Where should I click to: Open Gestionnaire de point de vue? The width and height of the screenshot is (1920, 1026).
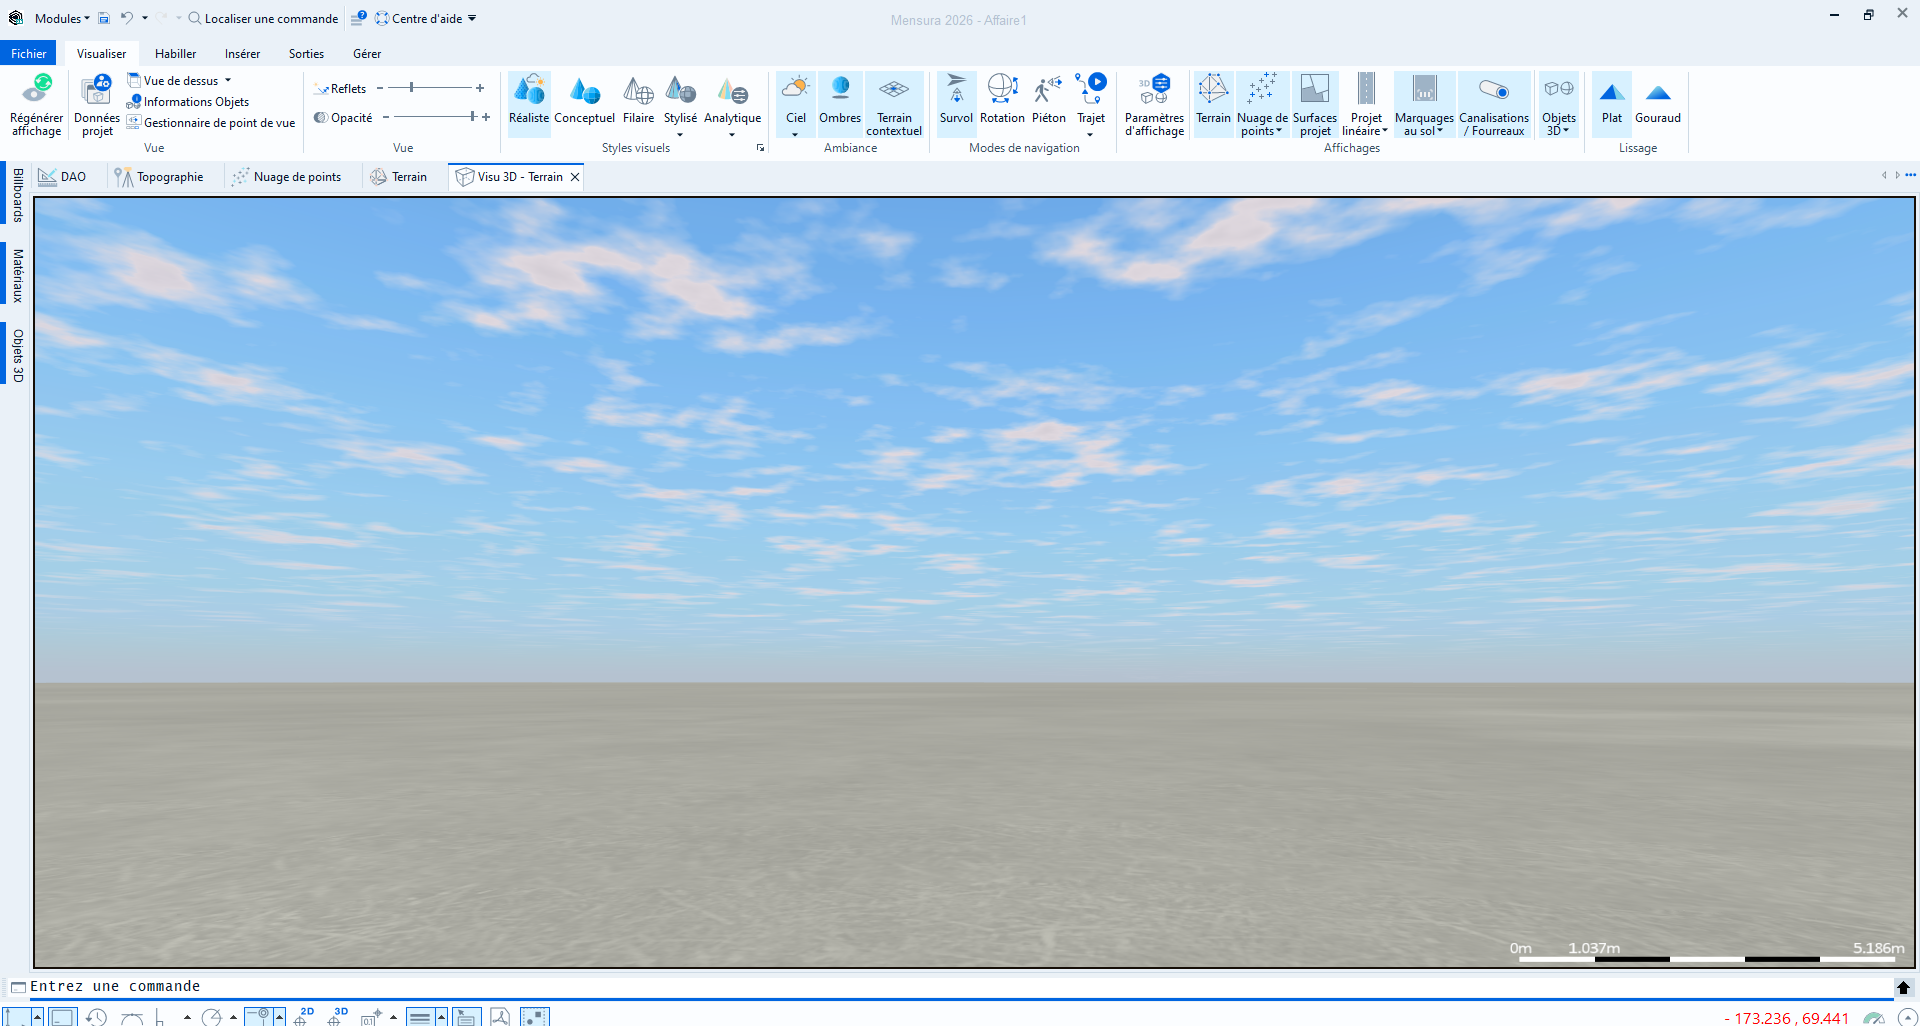coord(211,122)
